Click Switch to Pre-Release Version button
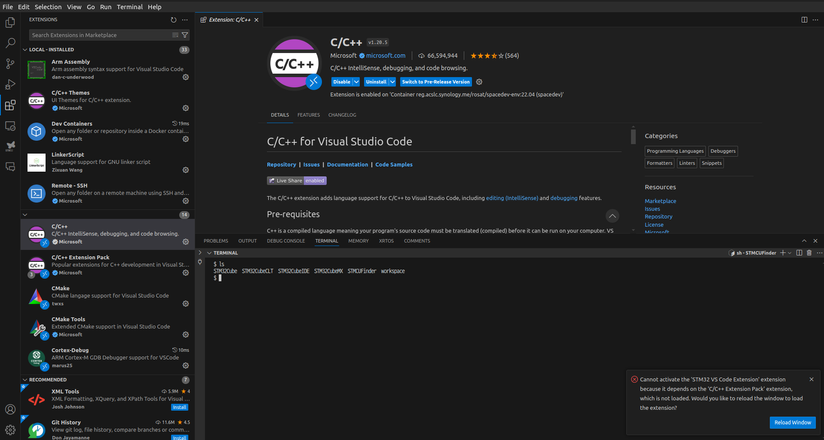824x440 pixels. [x=436, y=82]
